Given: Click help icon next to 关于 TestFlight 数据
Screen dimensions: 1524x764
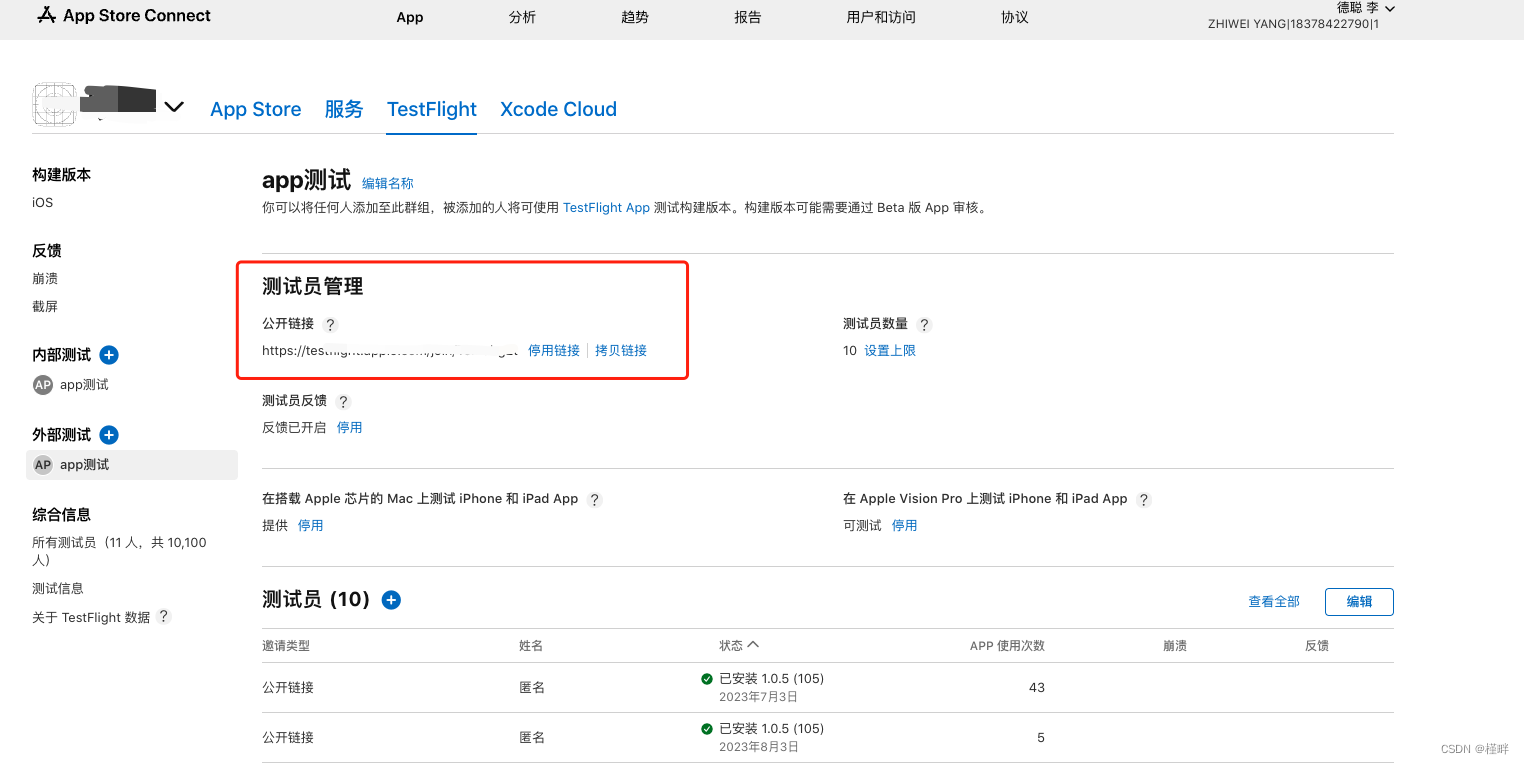Looking at the screenshot, I should (164, 617).
